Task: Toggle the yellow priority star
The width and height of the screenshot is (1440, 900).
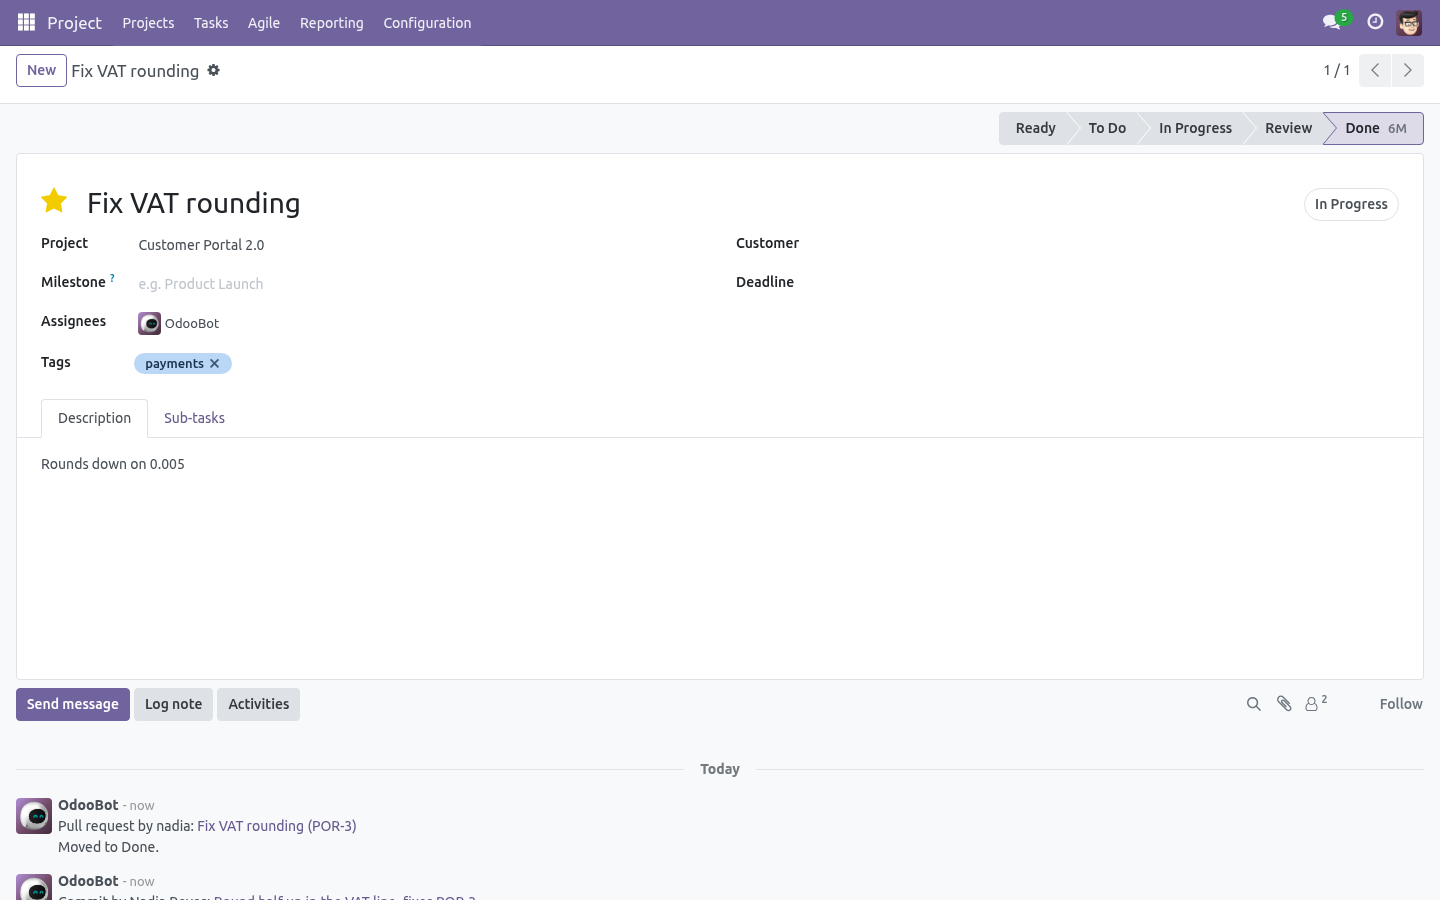Action: (x=54, y=201)
